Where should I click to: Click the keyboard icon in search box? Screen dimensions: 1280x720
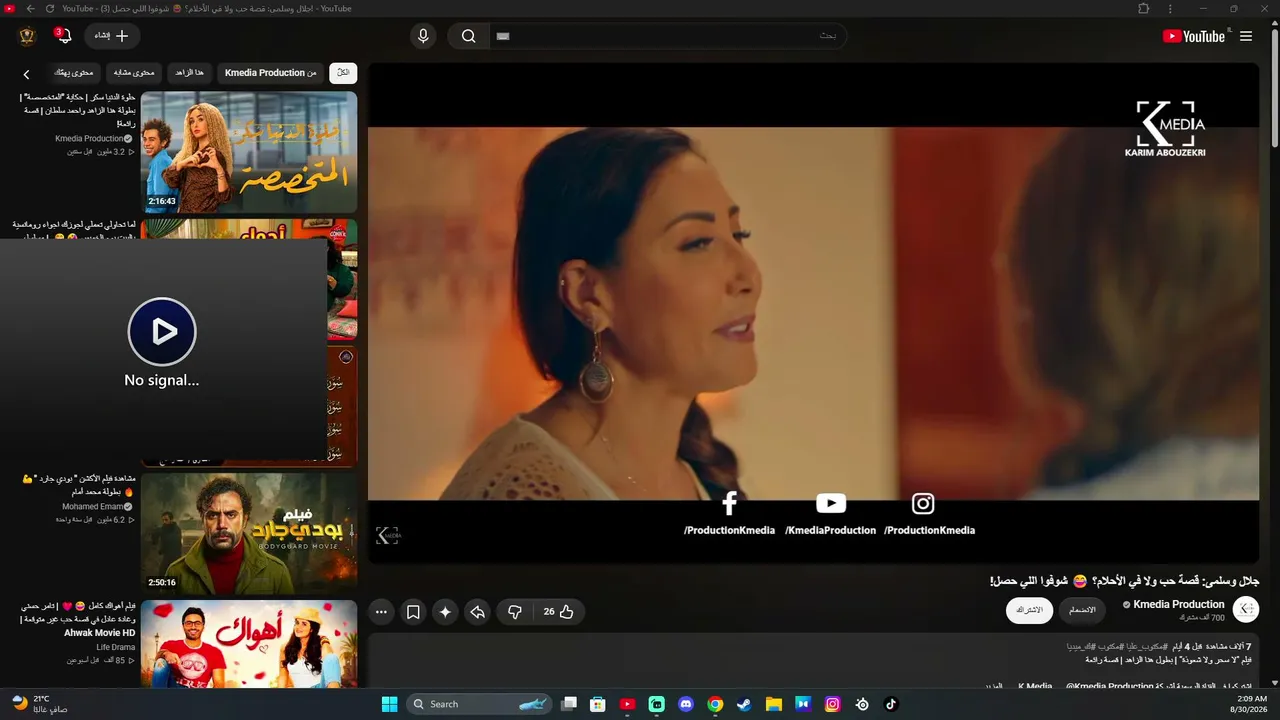[503, 36]
